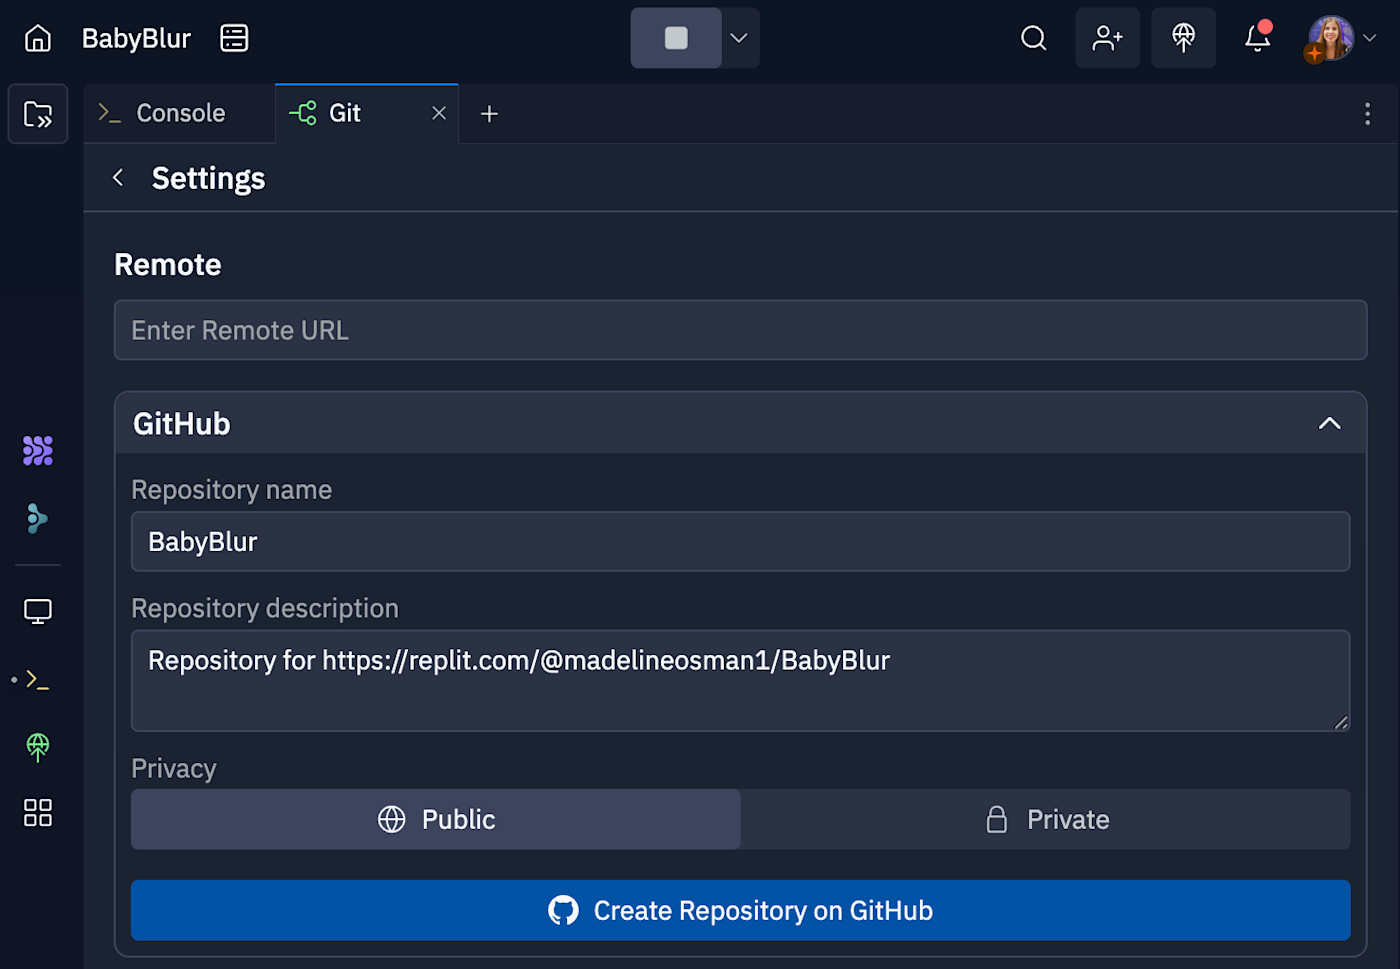Create Repository on GitHub
The image size is (1400, 969).
click(740, 910)
